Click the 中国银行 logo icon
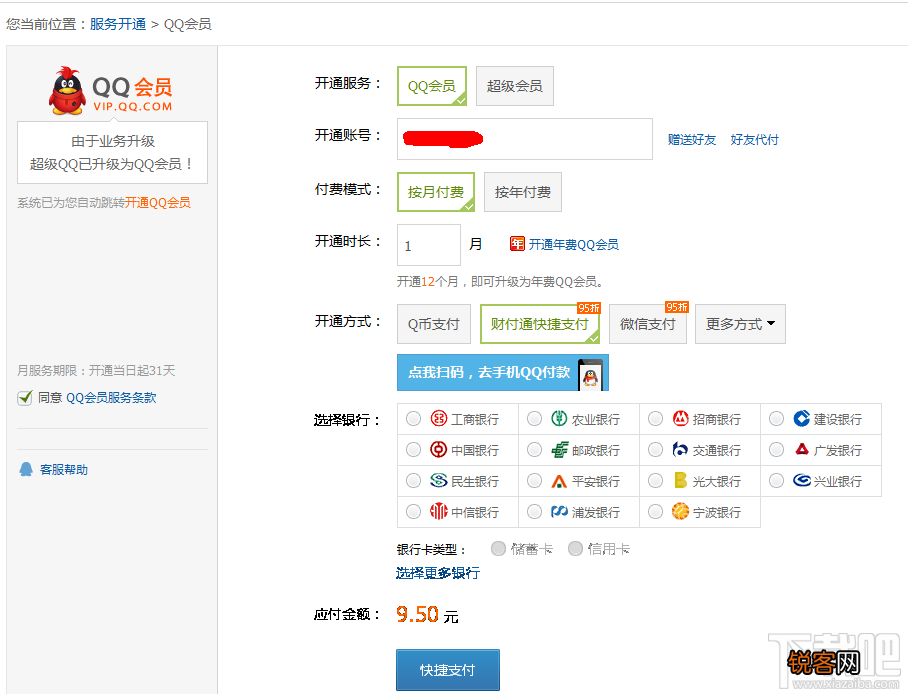Viewport: 908px width, 694px height. pos(439,450)
